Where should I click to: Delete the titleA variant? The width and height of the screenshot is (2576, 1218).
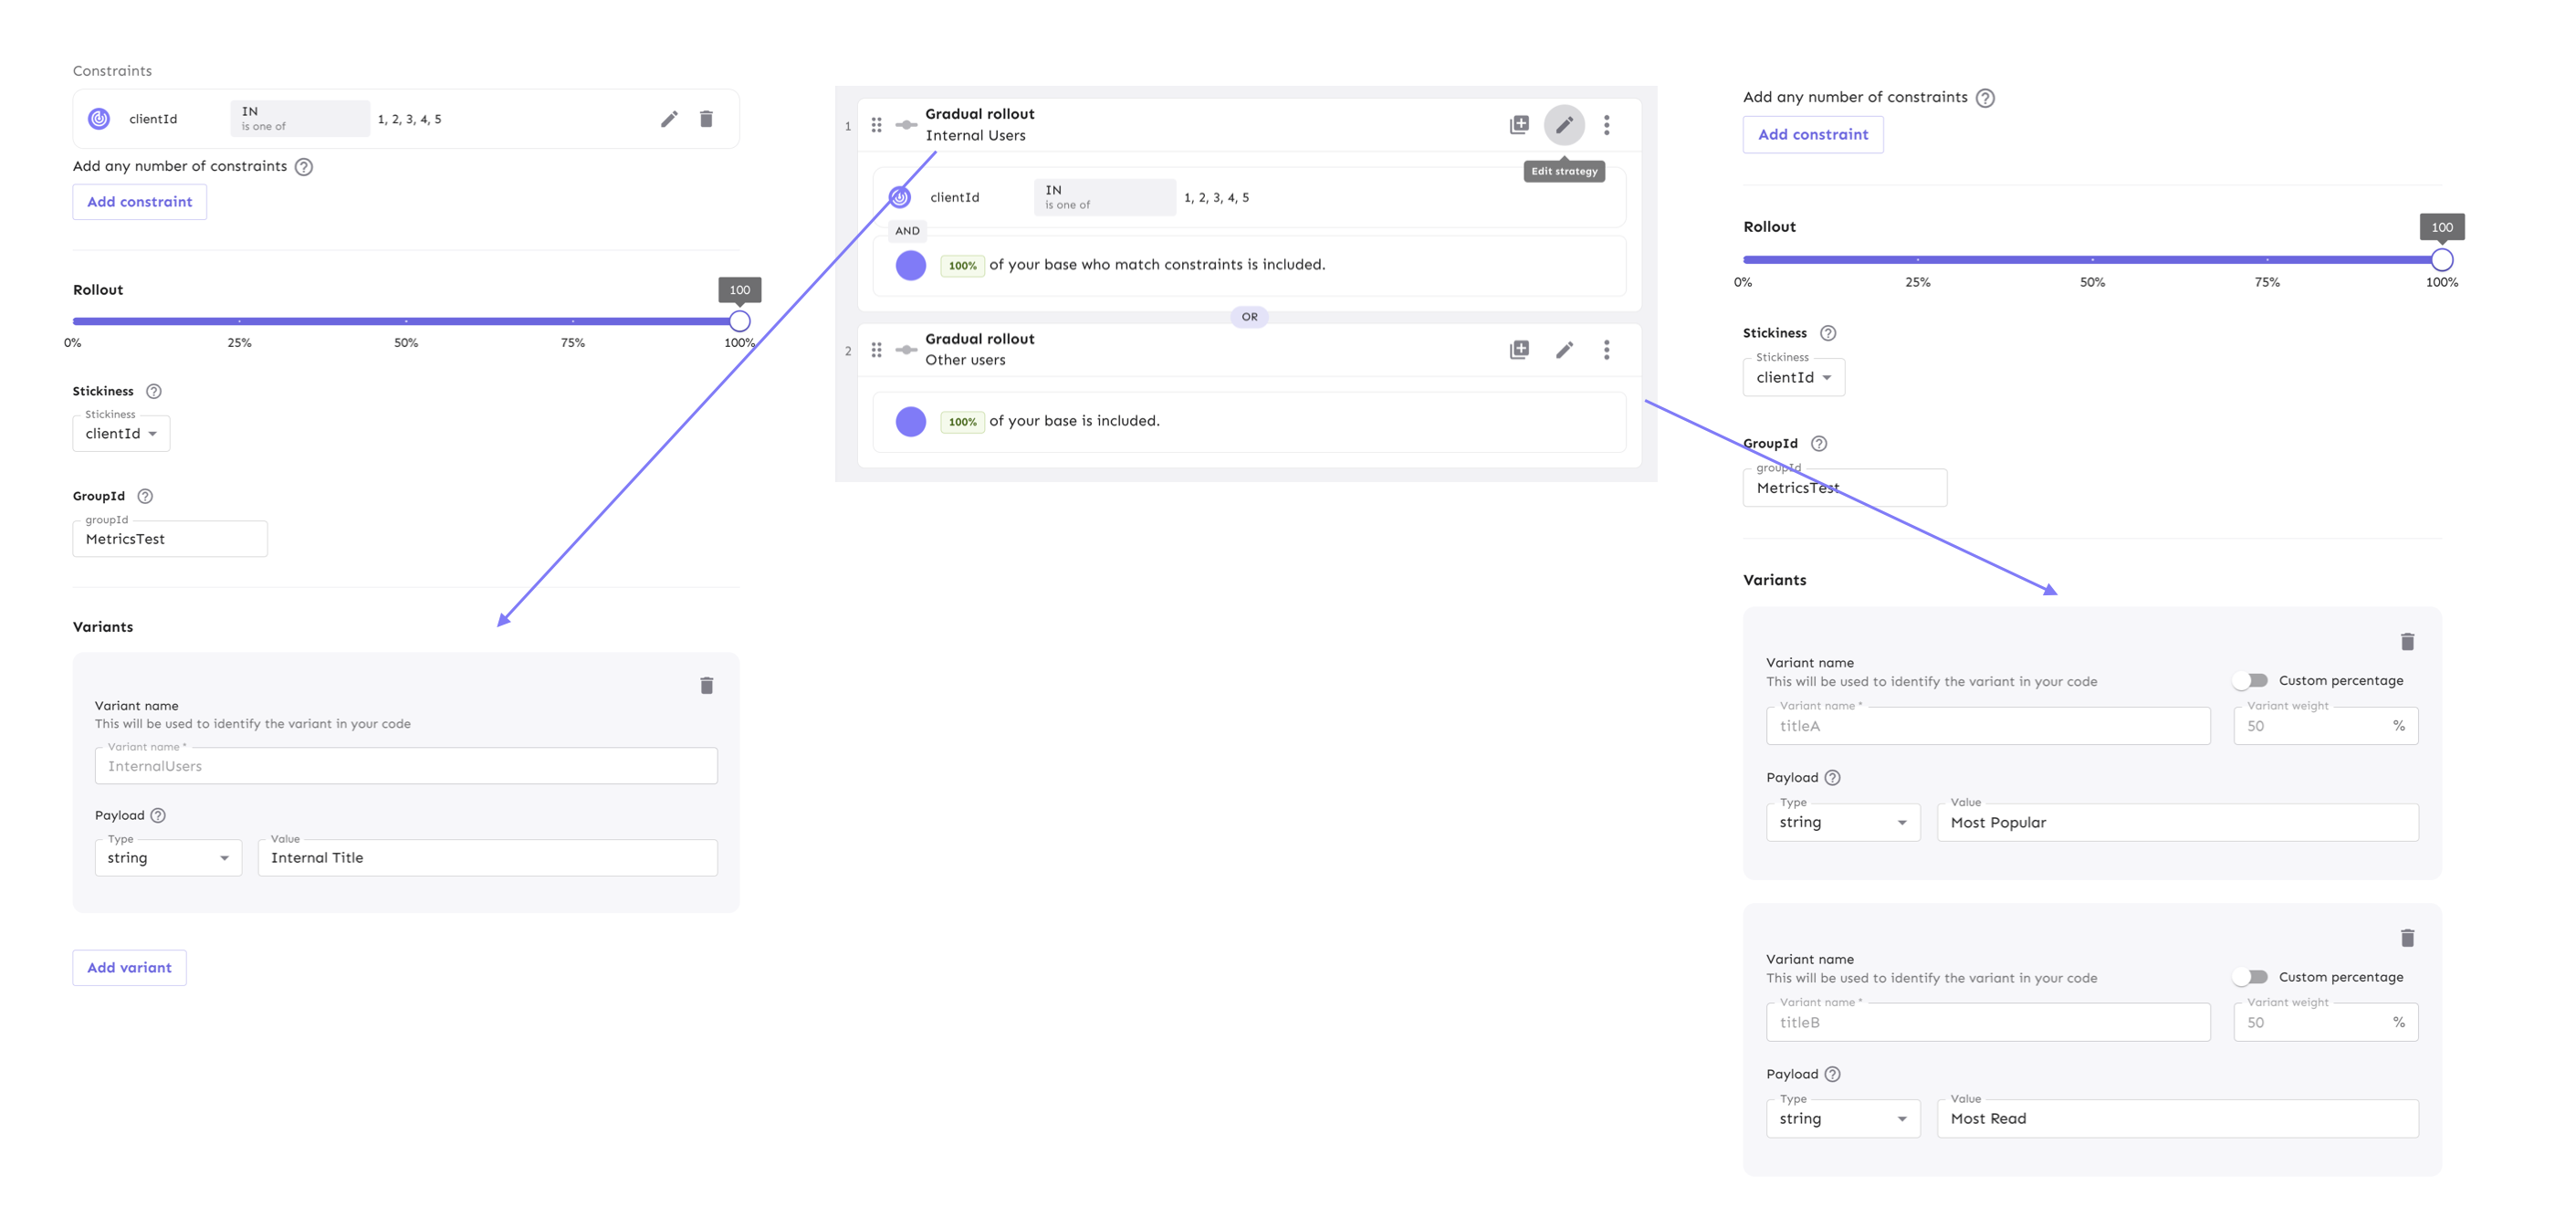click(x=2407, y=642)
